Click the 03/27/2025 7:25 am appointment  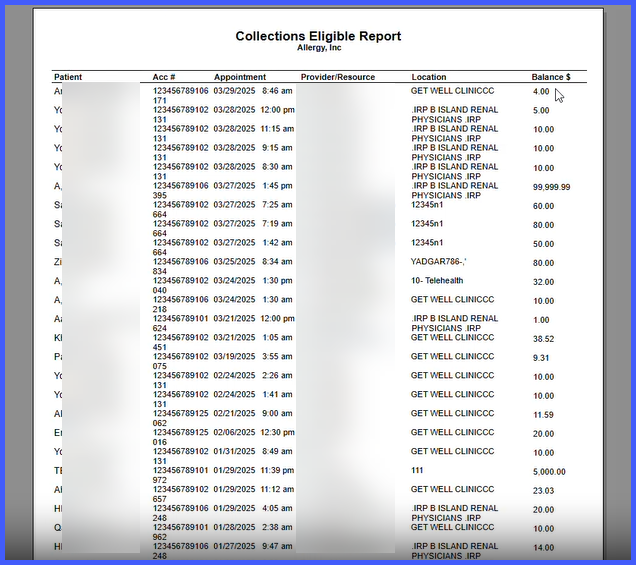pyautogui.click(x=253, y=205)
